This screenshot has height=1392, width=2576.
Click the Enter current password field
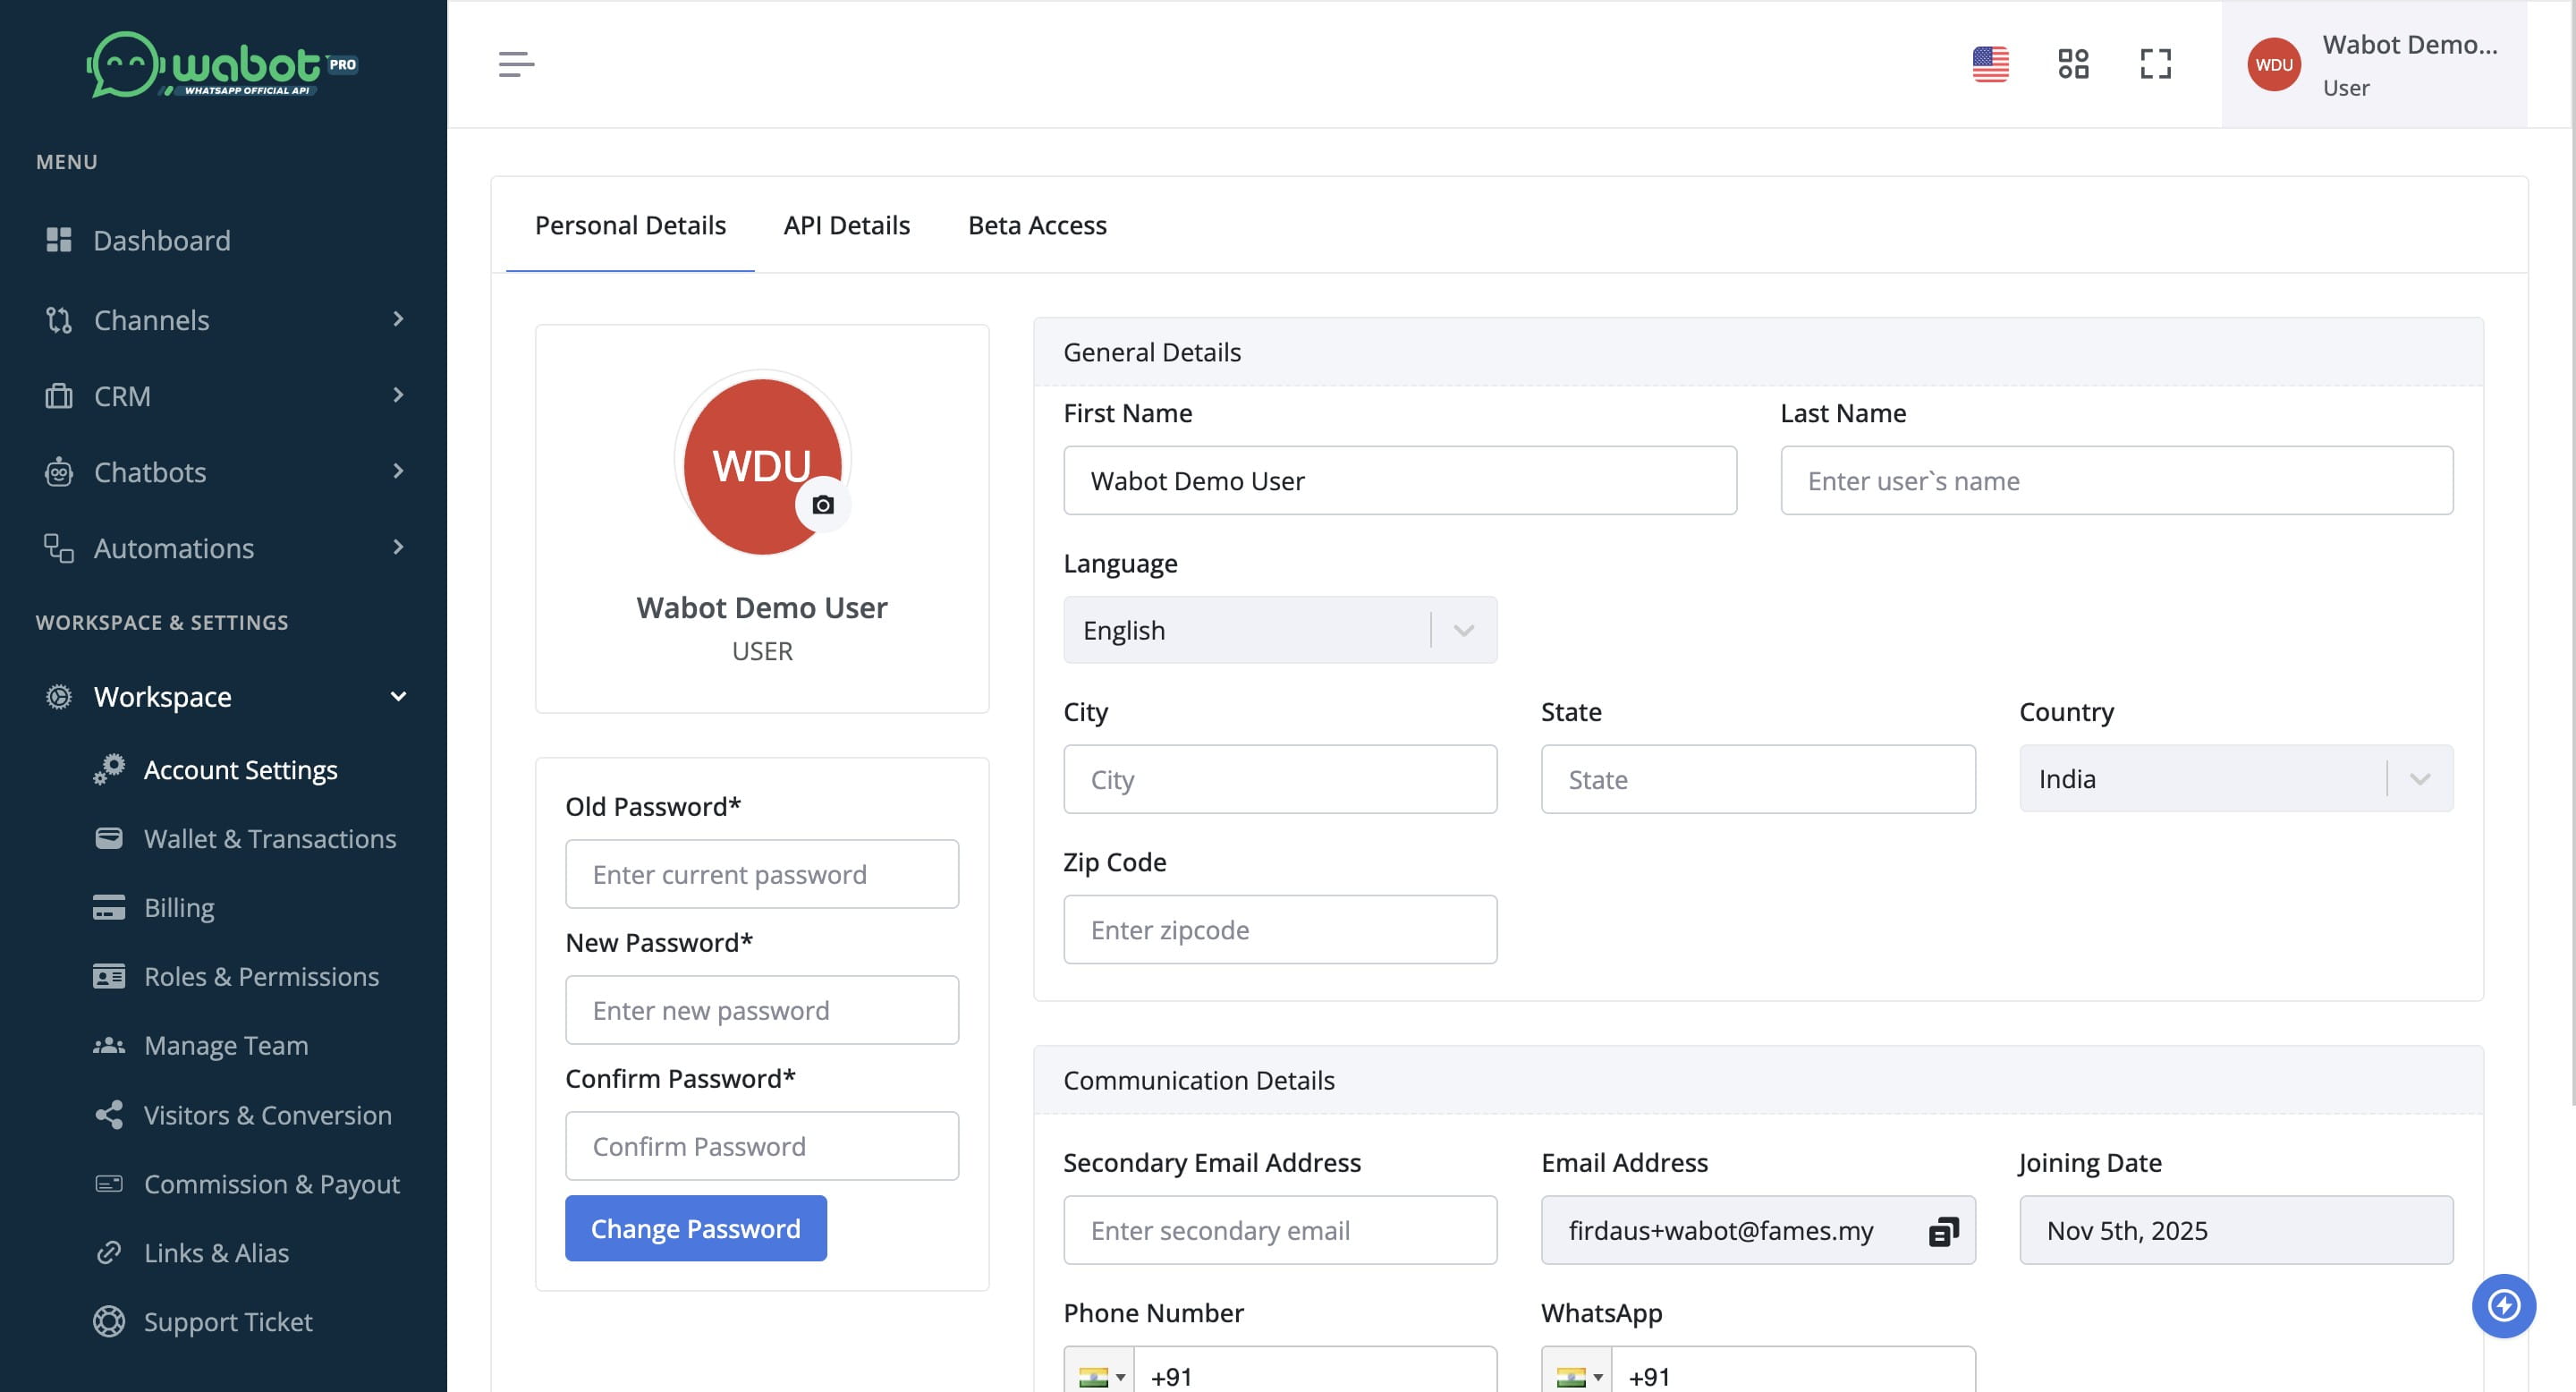click(x=761, y=874)
